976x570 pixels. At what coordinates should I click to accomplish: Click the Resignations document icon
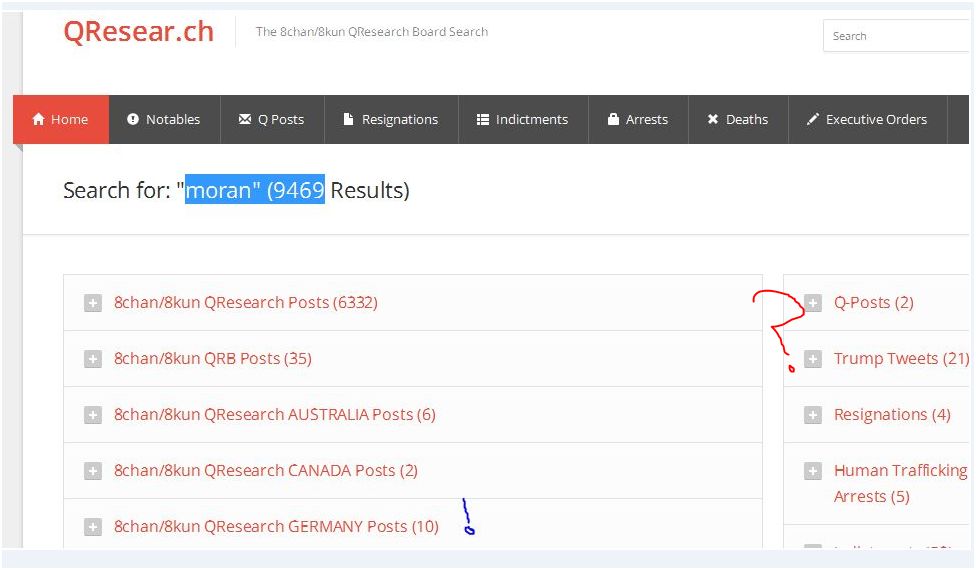point(349,119)
